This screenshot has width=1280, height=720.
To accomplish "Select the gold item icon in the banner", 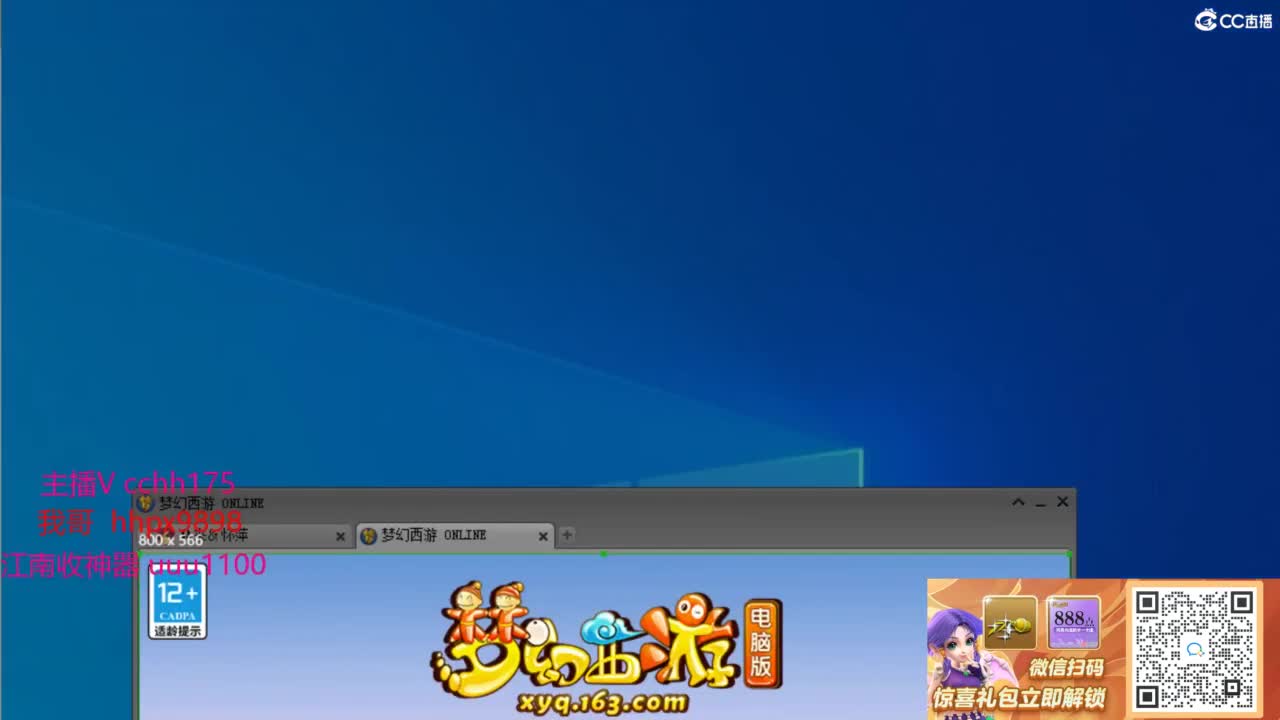I will point(1010,623).
